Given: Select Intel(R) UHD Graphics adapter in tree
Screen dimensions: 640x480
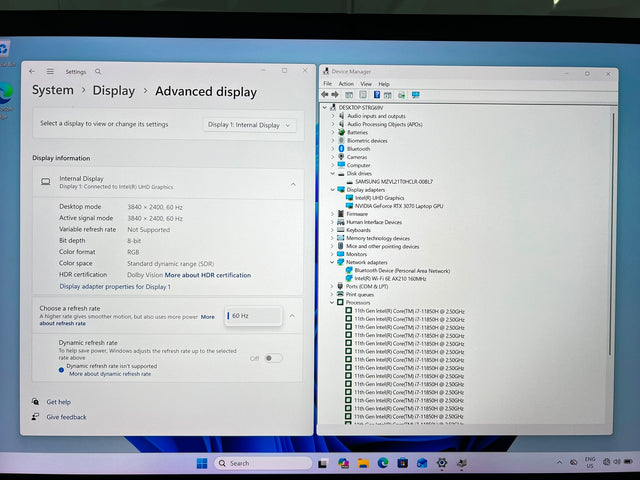Looking at the screenshot, I should tap(379, 198).
